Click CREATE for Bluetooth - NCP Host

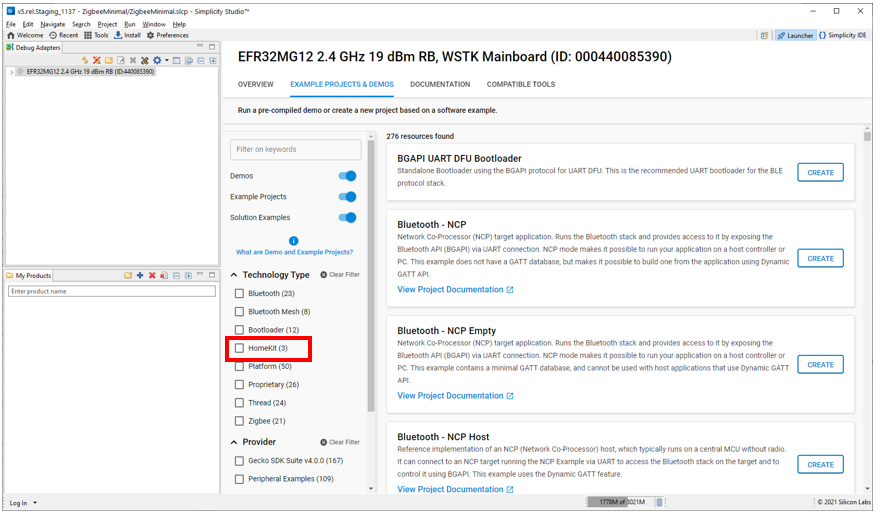tap(820, 465)
